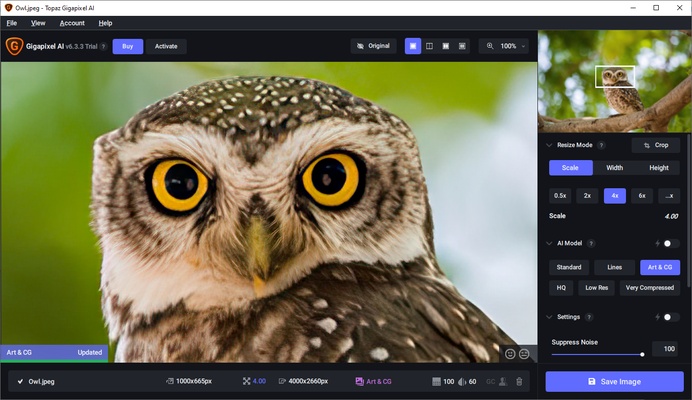Viewport: 692px width, 400px height.
Task: Select the Lines AI model
Action: coord(614,267)
